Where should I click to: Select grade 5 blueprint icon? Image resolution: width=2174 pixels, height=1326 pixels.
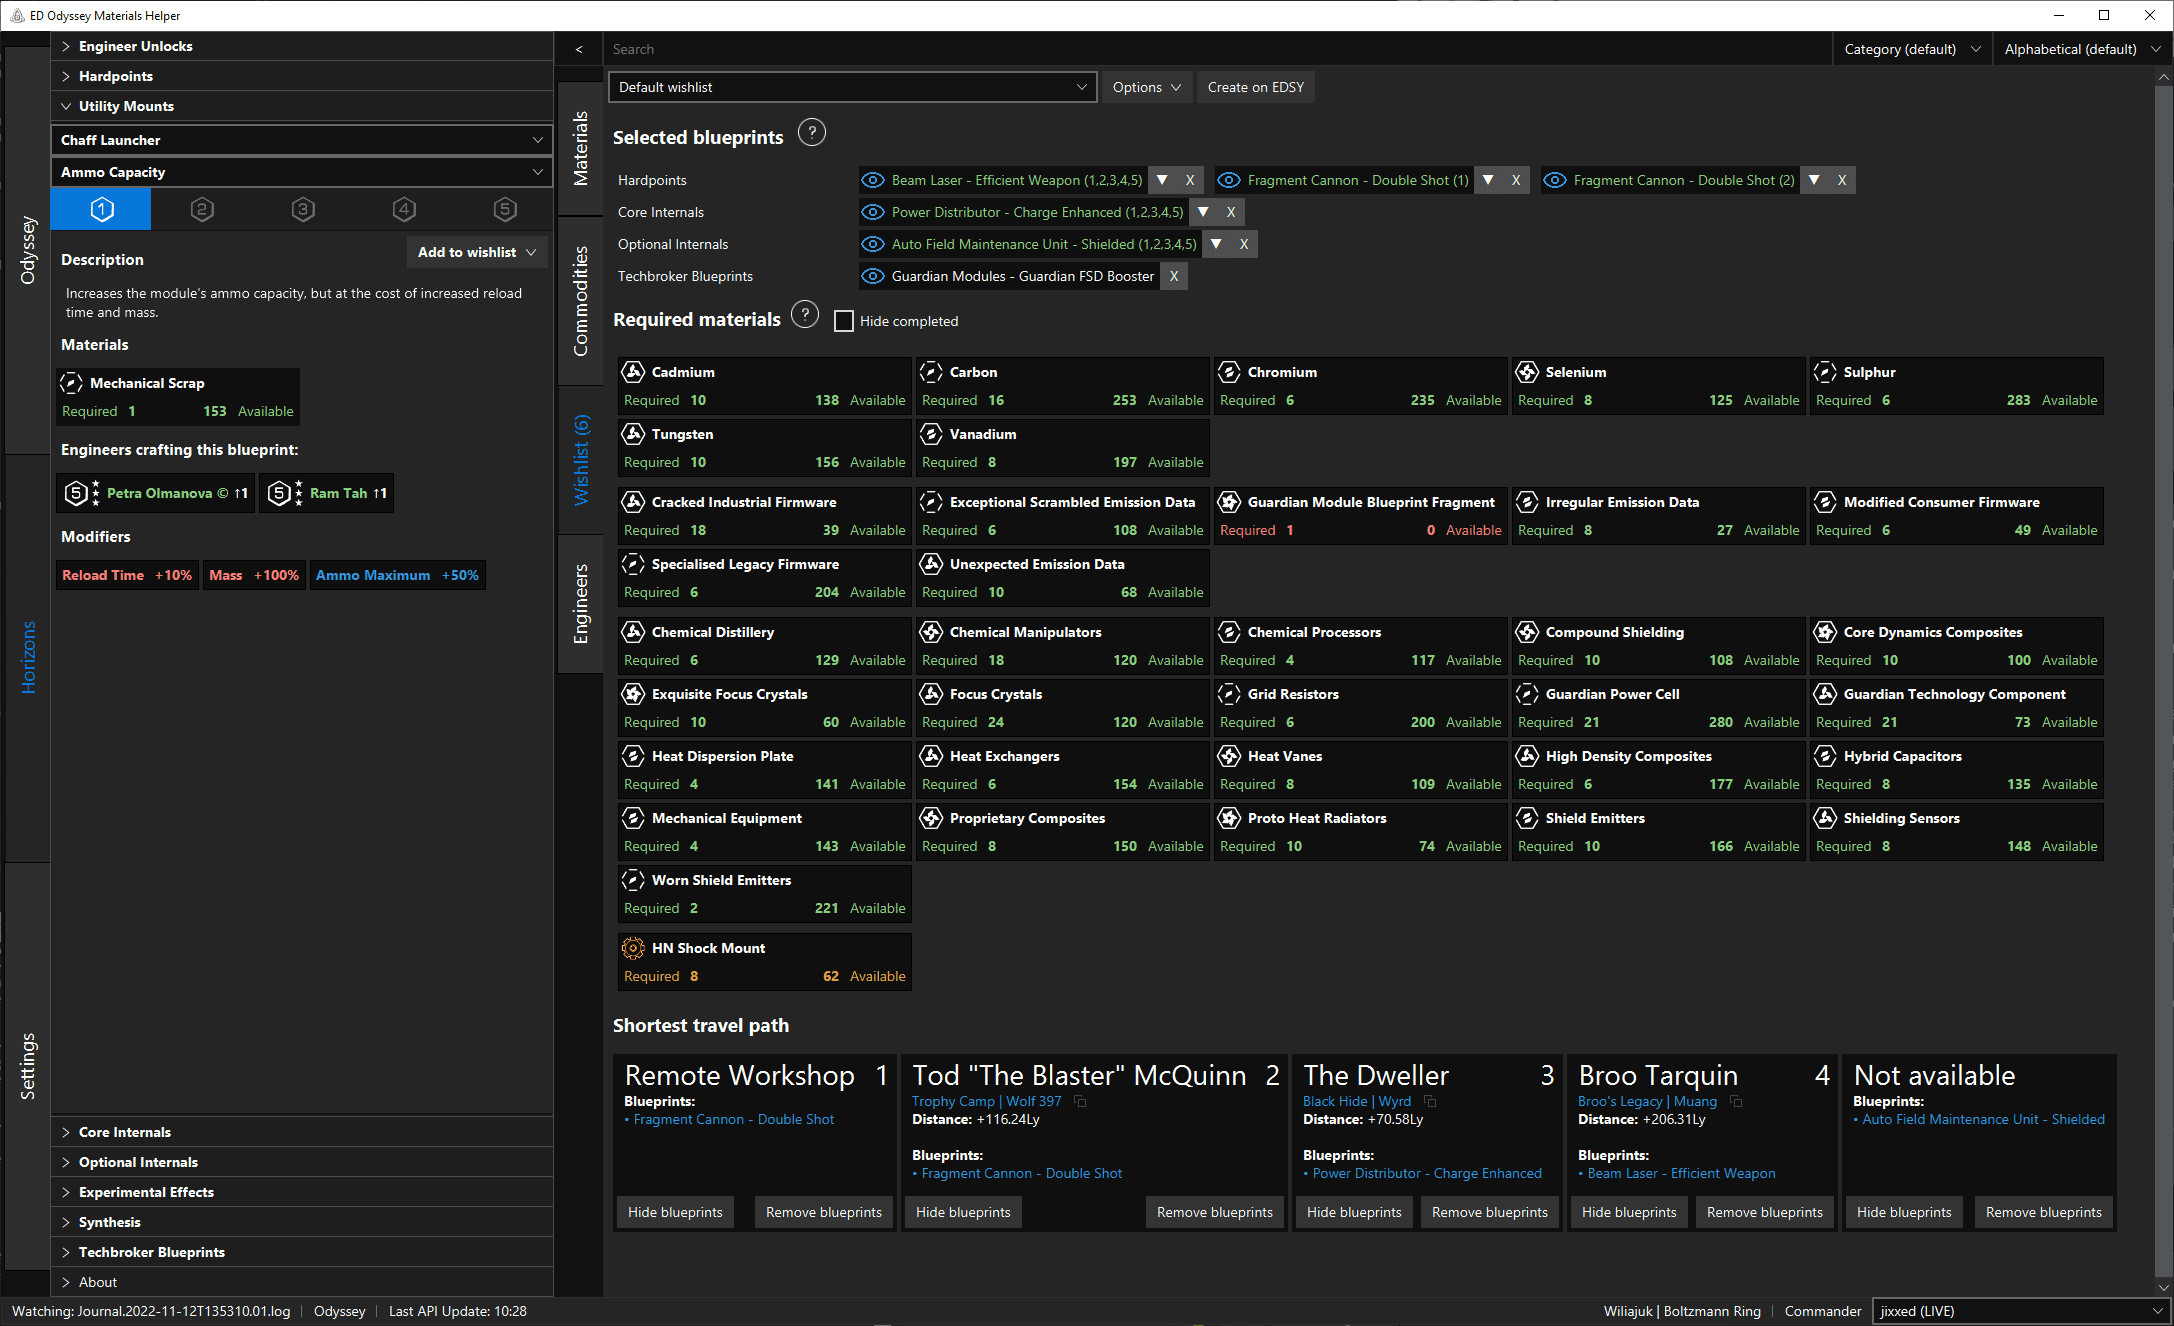tap(505, 209)
